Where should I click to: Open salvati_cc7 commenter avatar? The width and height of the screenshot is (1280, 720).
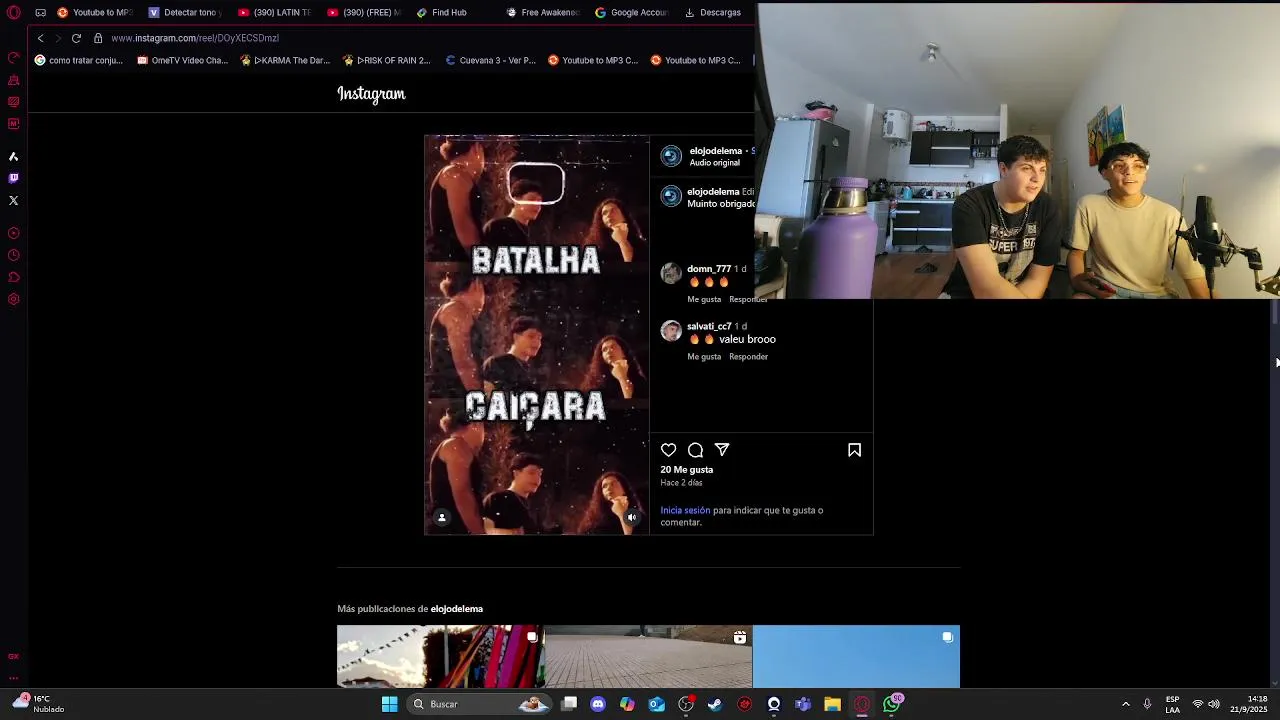pyautogui.click(x=671, y=330)
